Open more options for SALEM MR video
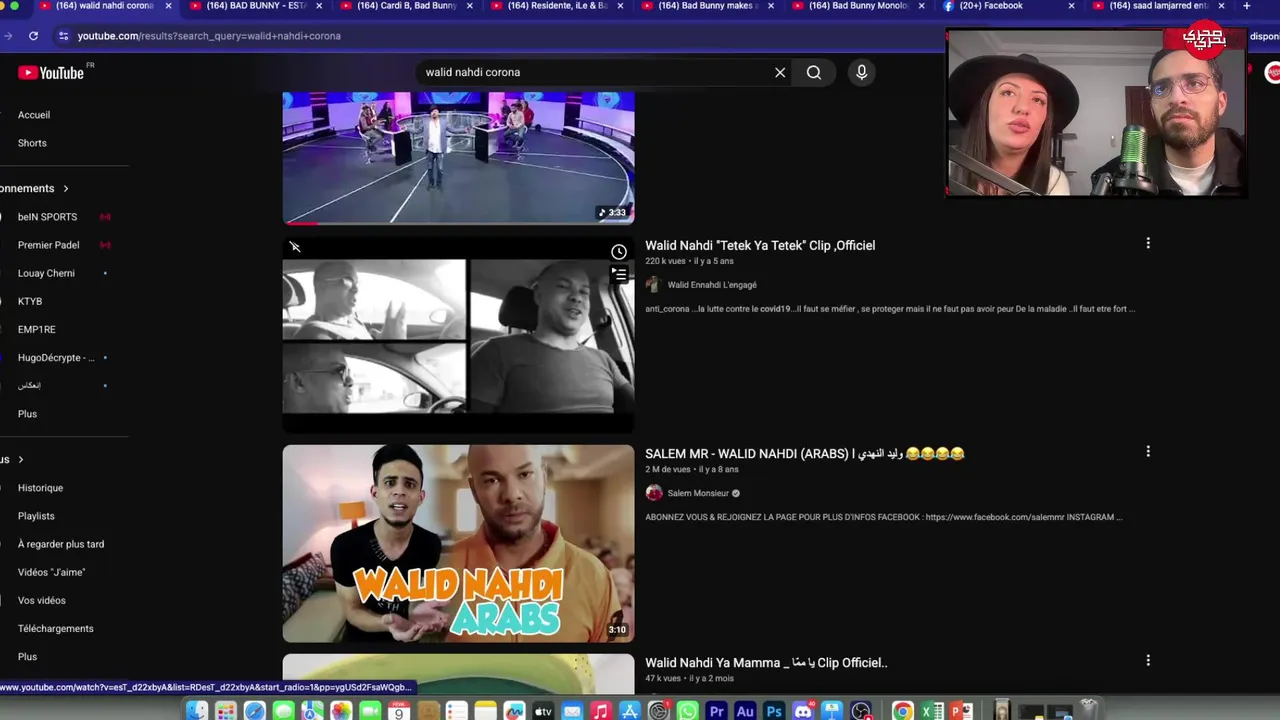Image resolution: width=1280 pixels, height=720 pixels. coord(1148,452)
